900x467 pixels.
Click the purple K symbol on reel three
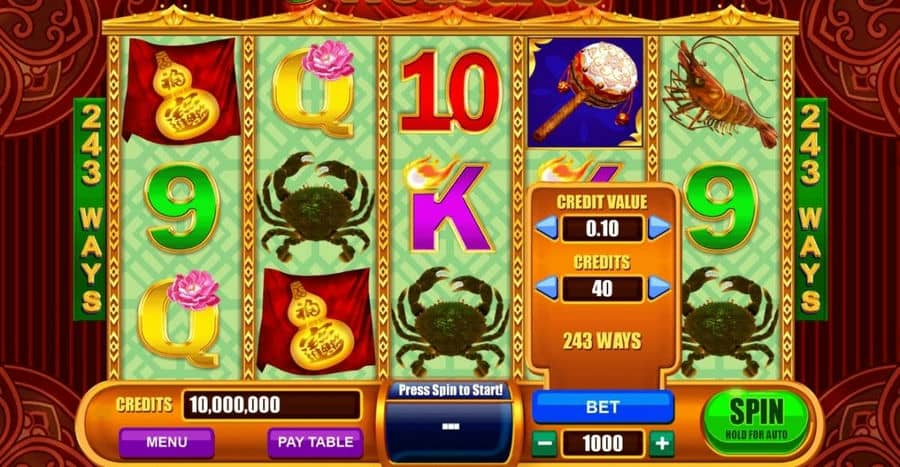tap(451, 208)
